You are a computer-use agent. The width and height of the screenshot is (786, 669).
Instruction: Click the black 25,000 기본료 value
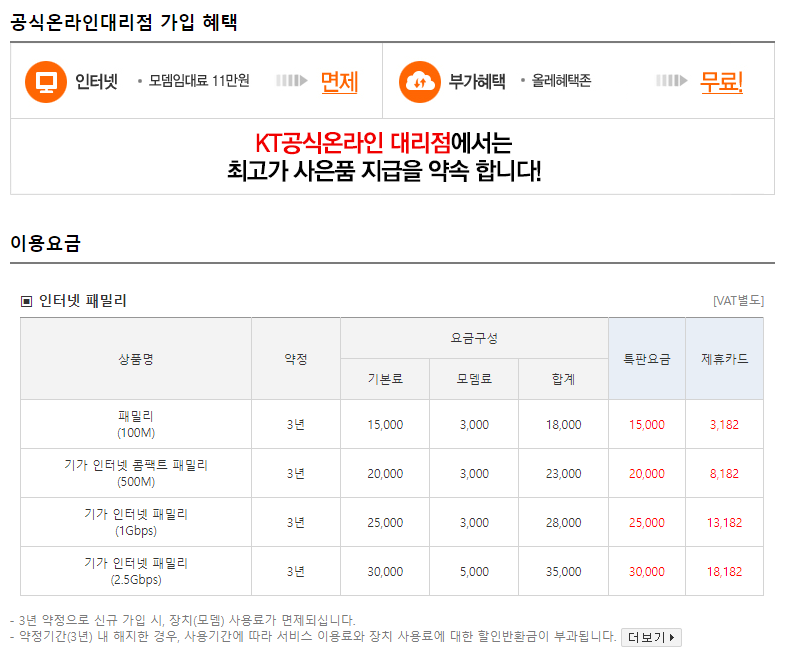point(385,523)
